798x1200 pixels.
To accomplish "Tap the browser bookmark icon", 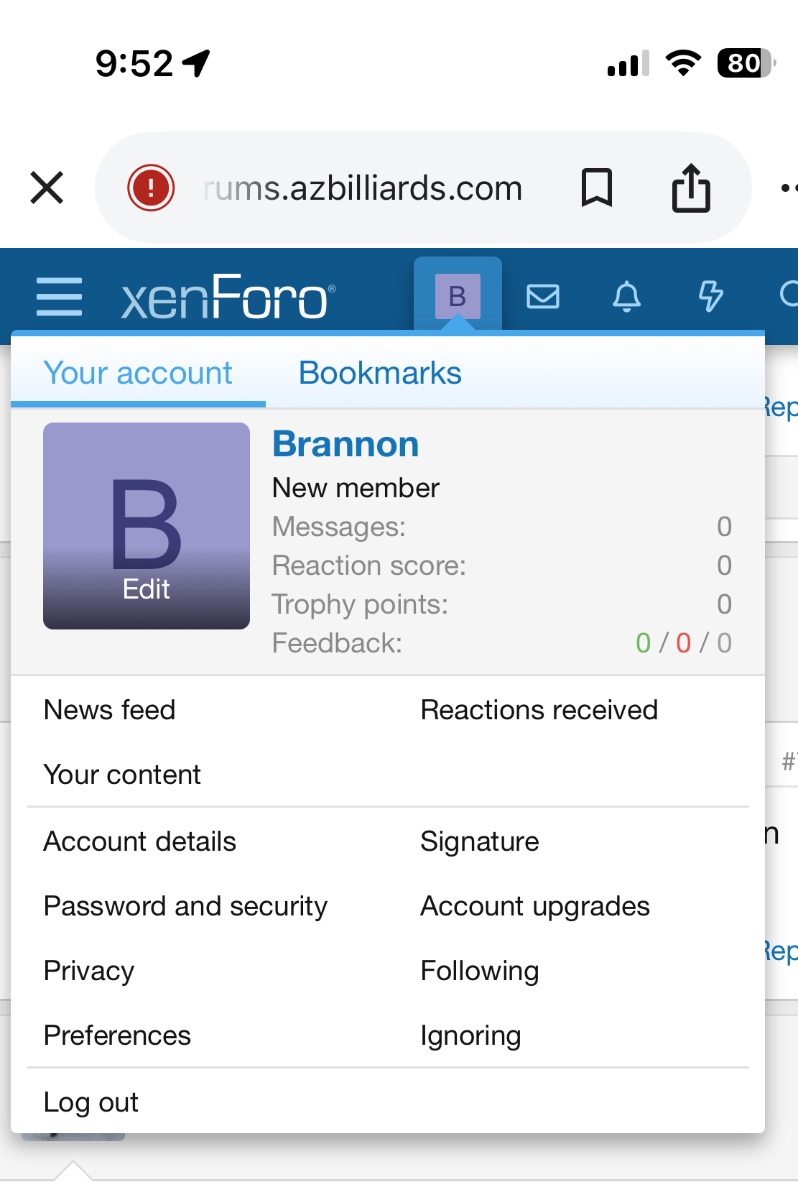I will [x=597, y=188].
